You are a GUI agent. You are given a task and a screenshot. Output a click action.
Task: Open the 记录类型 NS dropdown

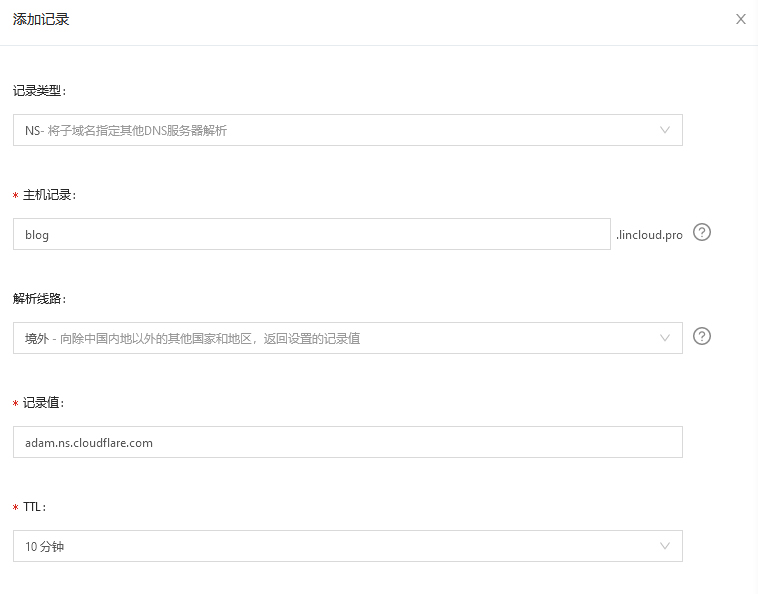pos(347,130)
